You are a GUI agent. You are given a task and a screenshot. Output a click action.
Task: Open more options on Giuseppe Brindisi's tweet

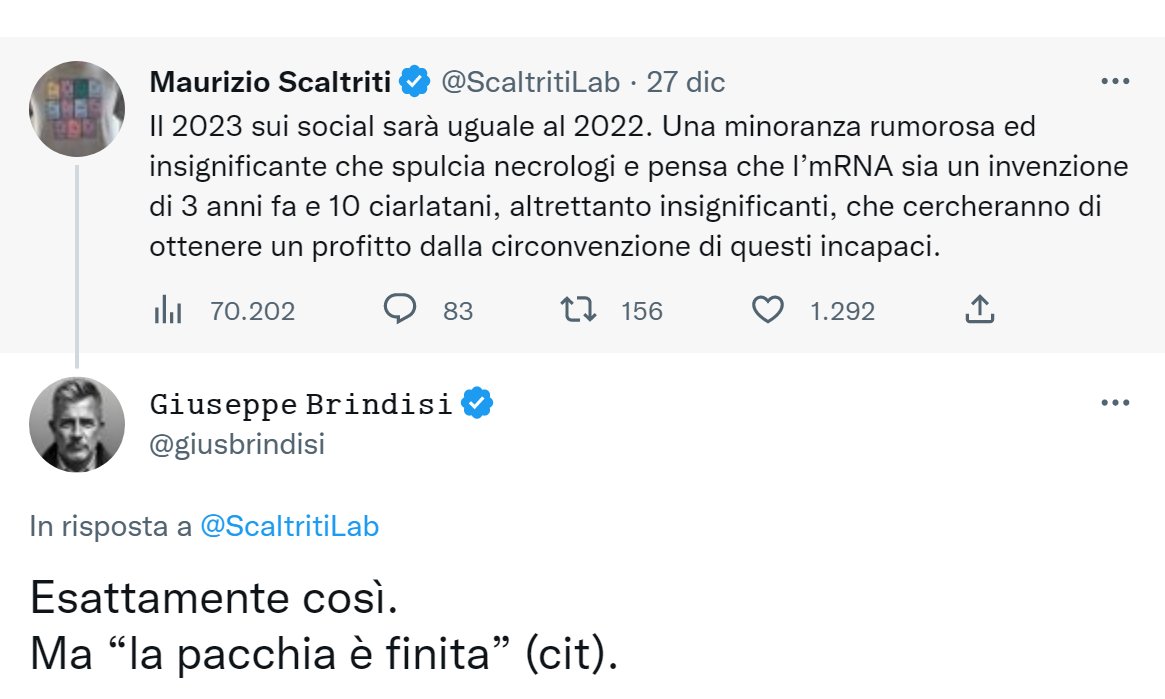click(1114, 403)
